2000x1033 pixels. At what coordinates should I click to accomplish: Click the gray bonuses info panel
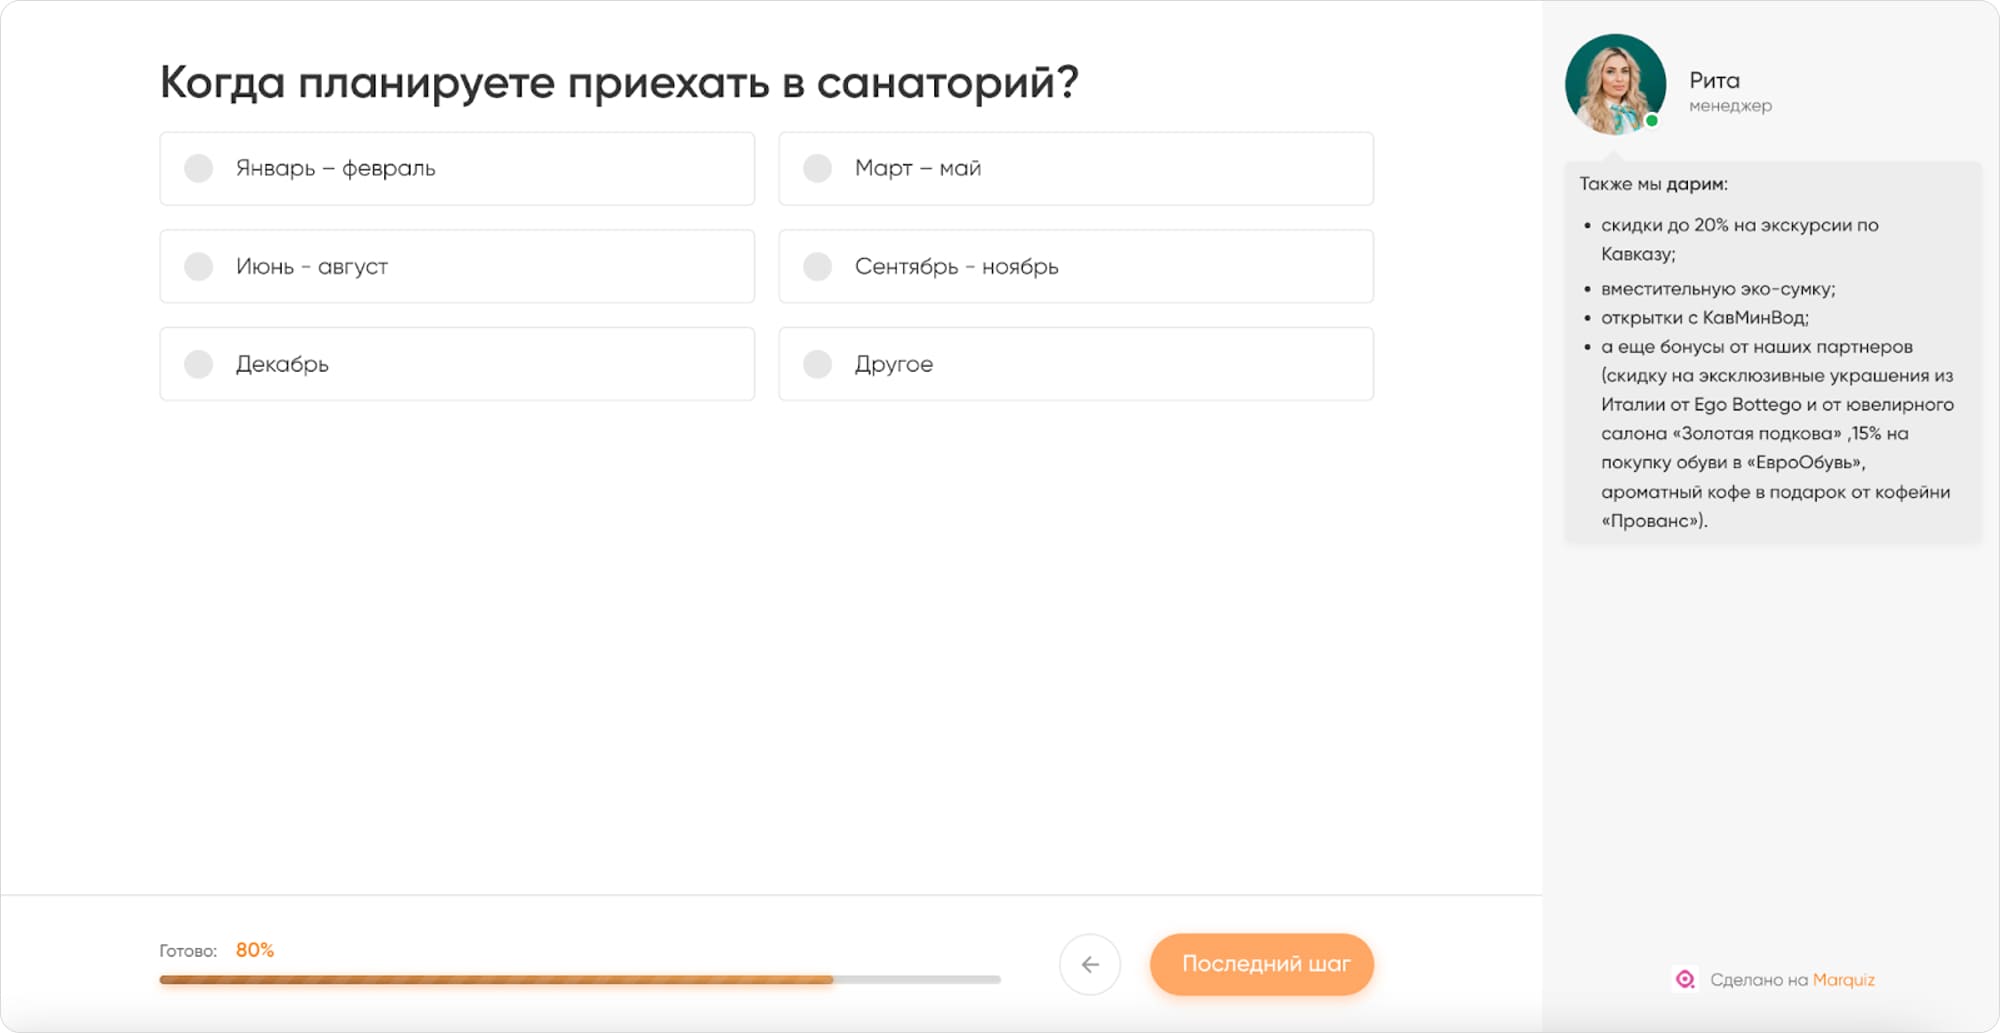1770,350
